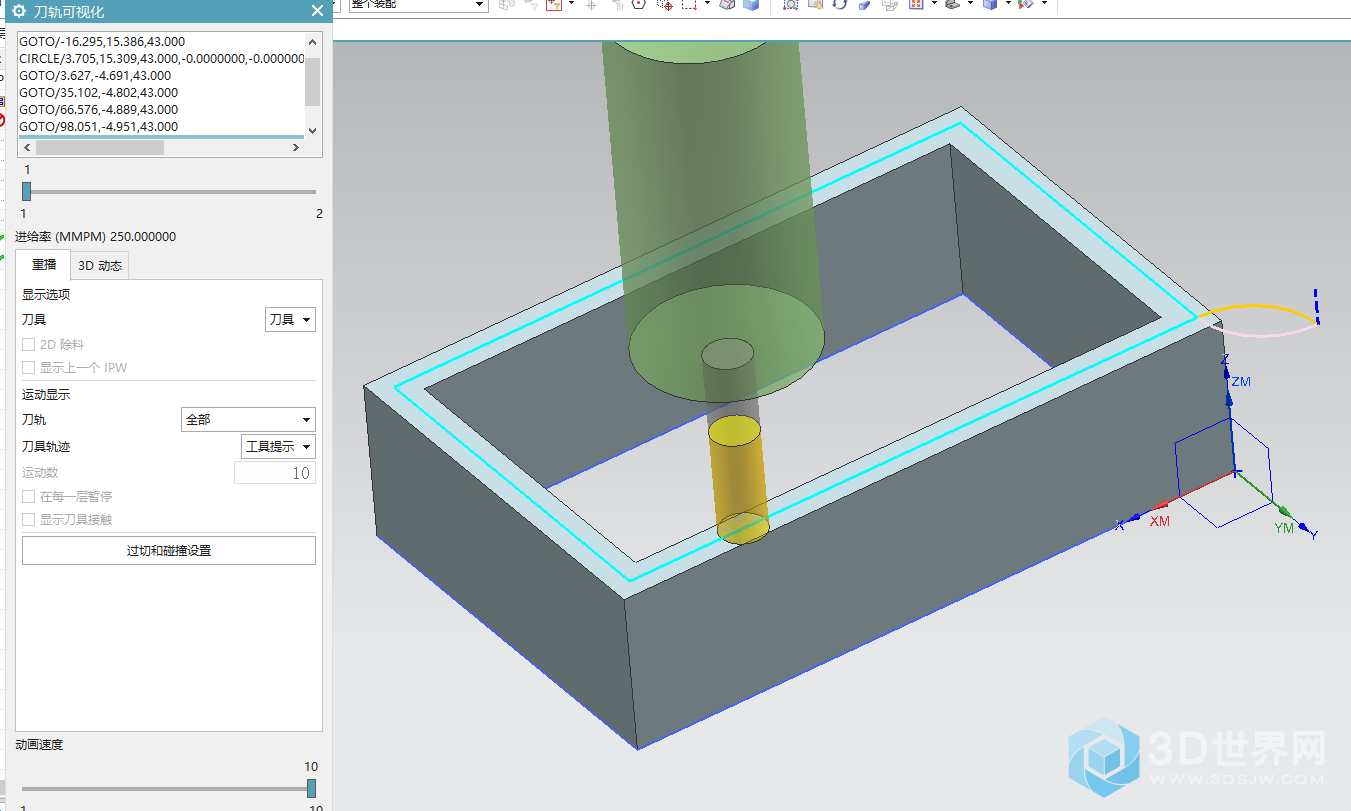Switch to the 3D 动态 tab
1351x811 pixels.
tap(100, 266)
